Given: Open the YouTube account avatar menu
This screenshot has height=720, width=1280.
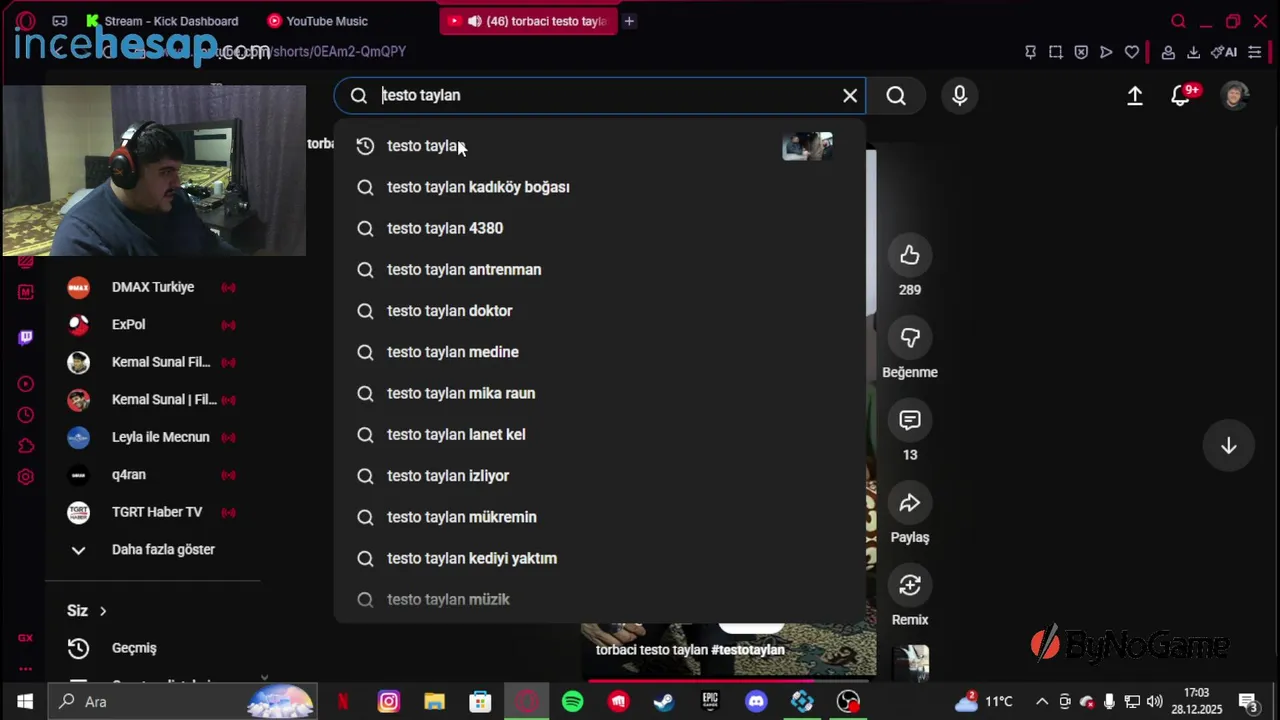Looking at the screenshot, I should [1236, 95].
